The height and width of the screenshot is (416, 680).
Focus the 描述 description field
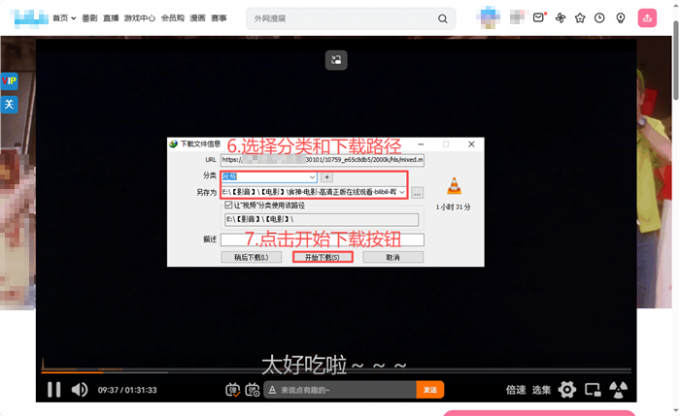(322, 239)
